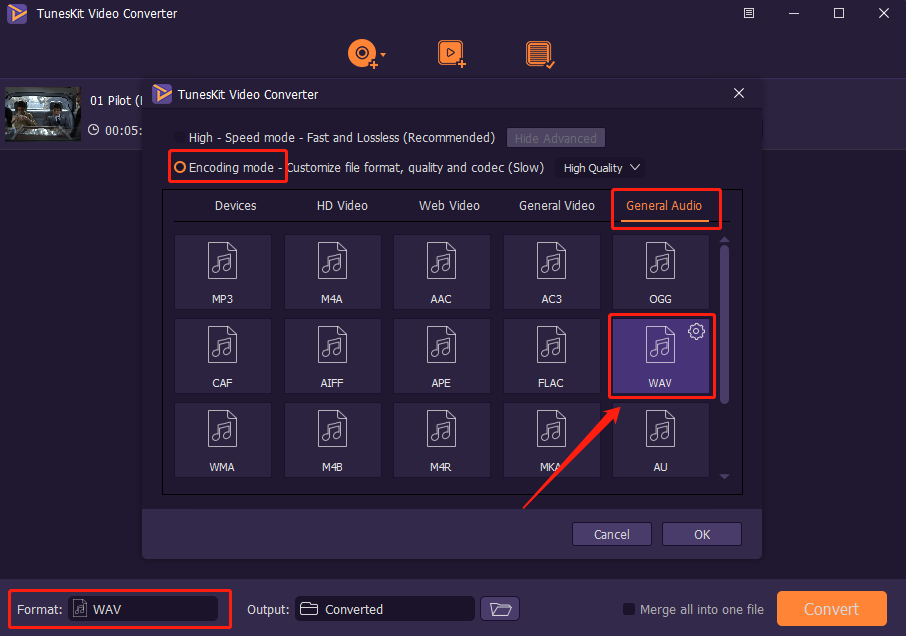Switch to the Devices tab

point(235,206)
